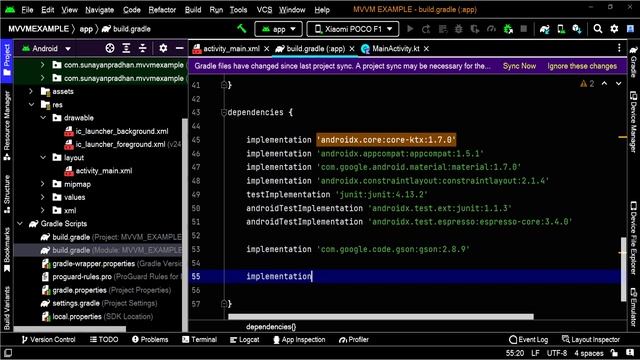Run the app with the play icon
The height and width of the screenshot is (360, 640).
410,29
